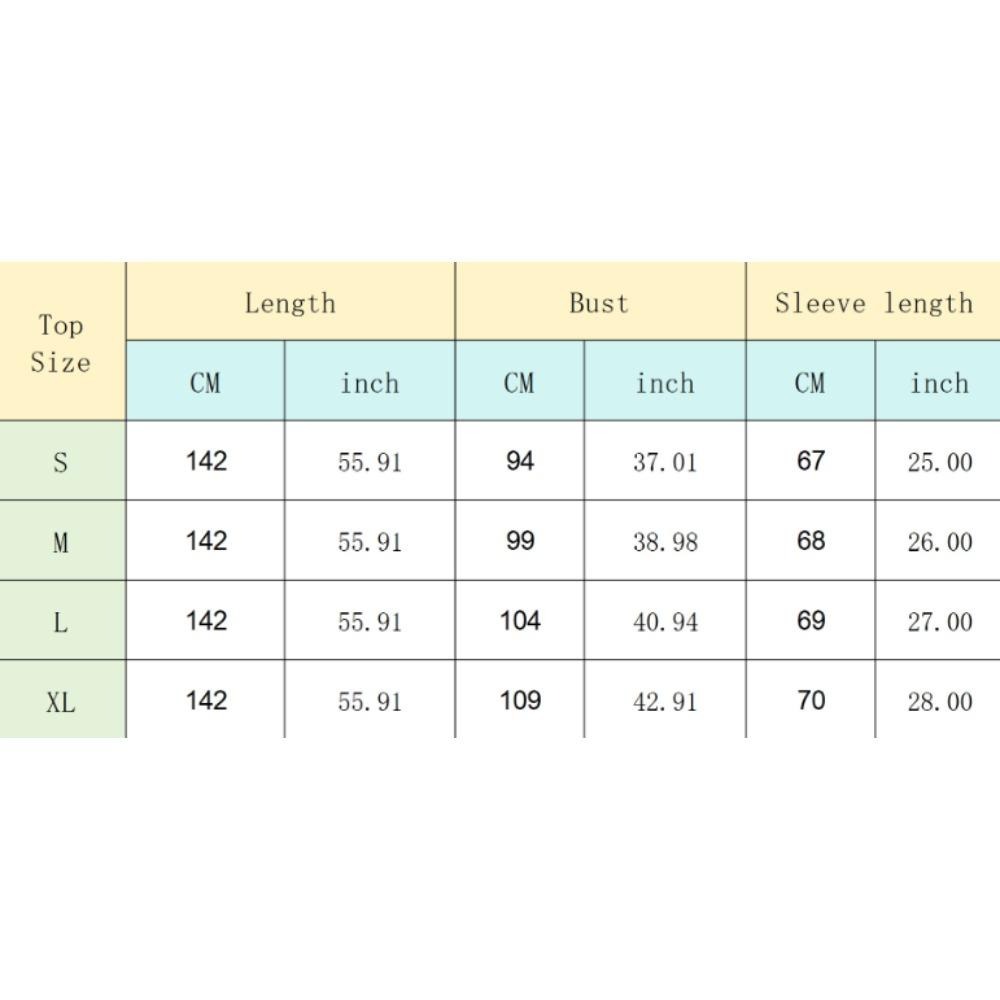Click the Bust column header
This screenshot has width=1000, height=1000.
tap(599, 303)
